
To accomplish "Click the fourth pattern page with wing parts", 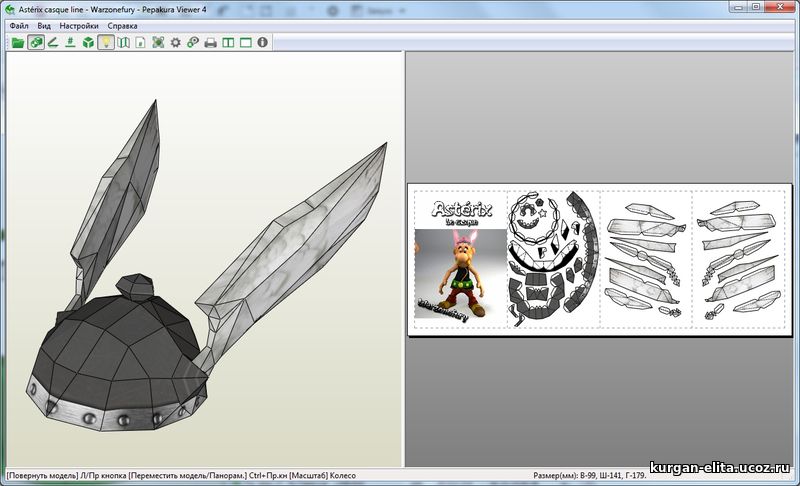I will [739, 259].
